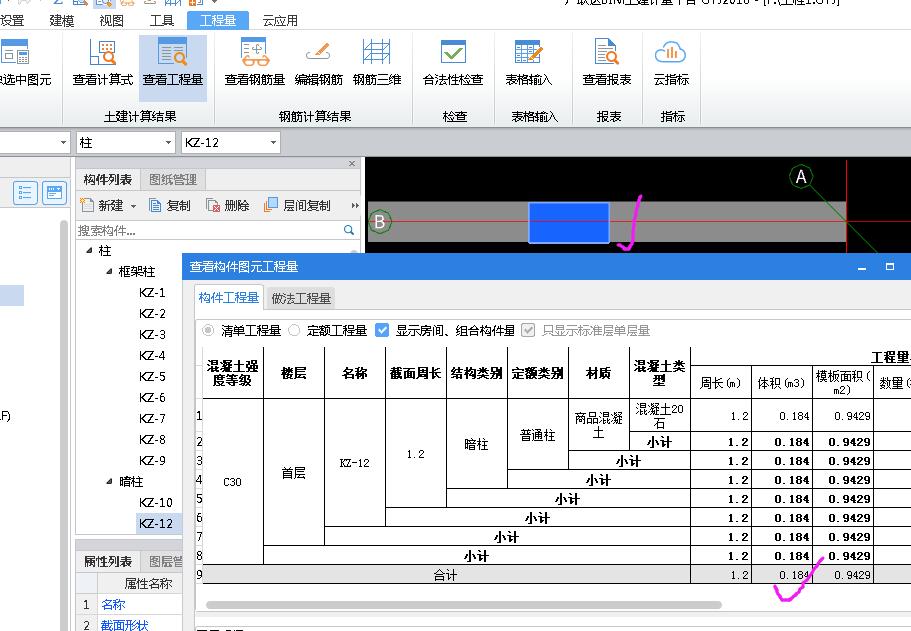Minimize the 查看构件图元工程量 dialog
911x631 pixels.
point(862,267)
